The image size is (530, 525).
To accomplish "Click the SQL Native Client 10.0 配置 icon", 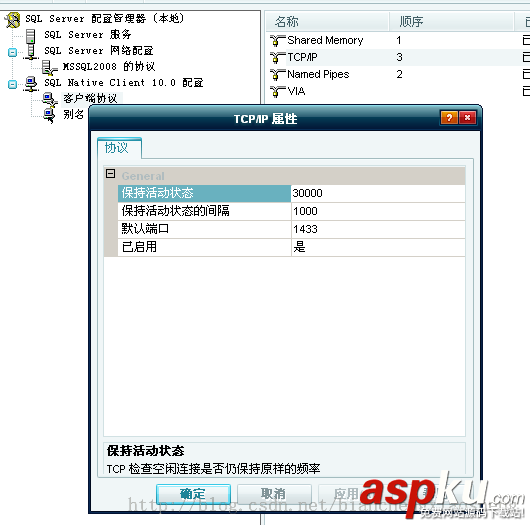I will click(x=31, y=83).
